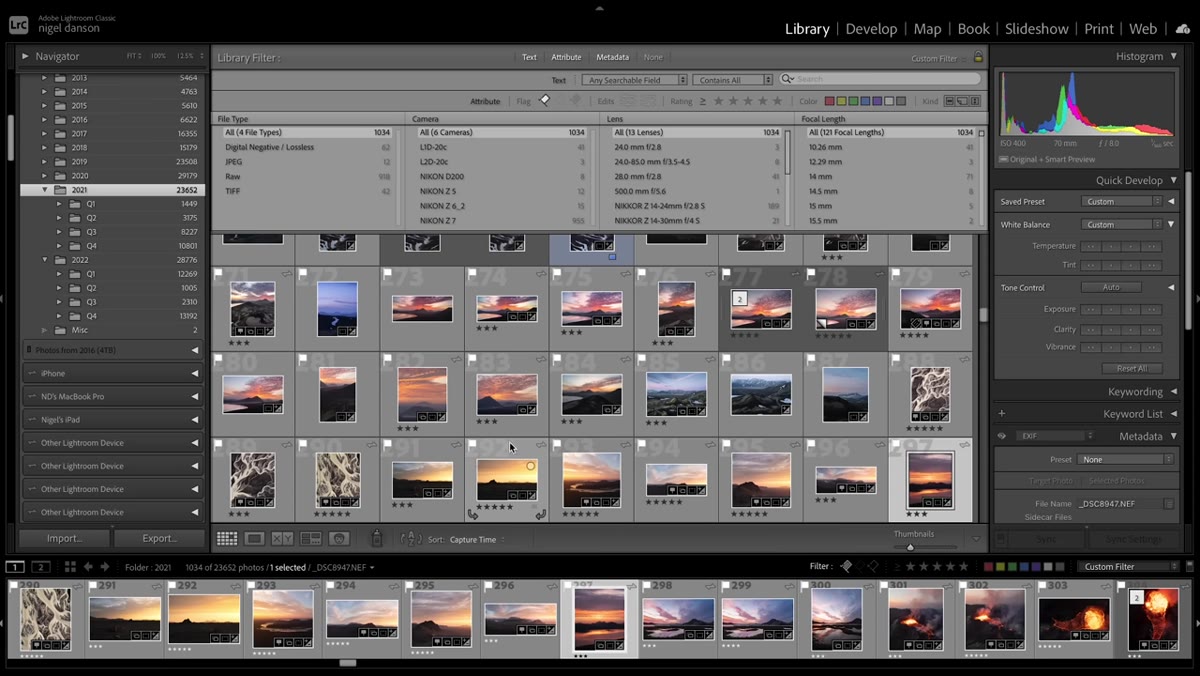Screen dimensions: 1200x676
Task: Click the Import button
Action: pos(64,538)
